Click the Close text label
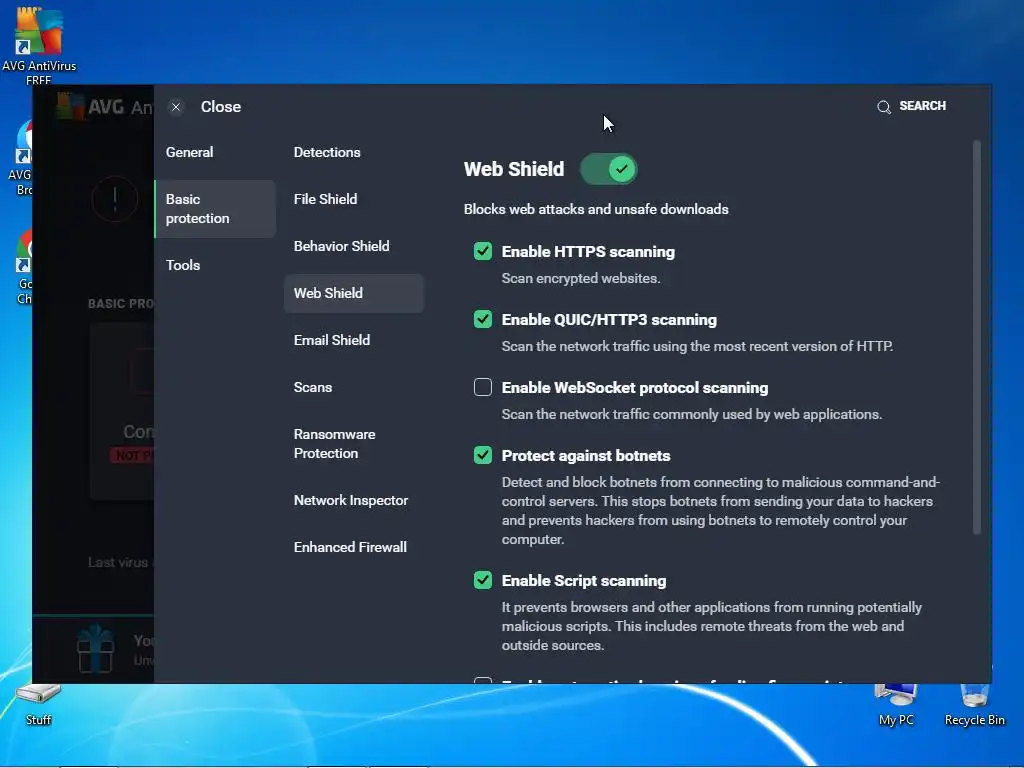The height and width of the screenshot is (768, 1024). [221, 106]
